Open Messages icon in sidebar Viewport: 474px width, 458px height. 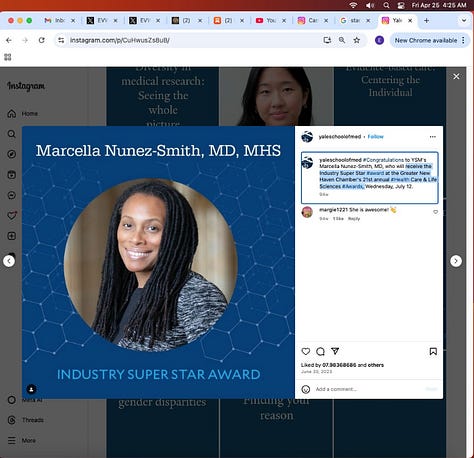coord(12,195)
